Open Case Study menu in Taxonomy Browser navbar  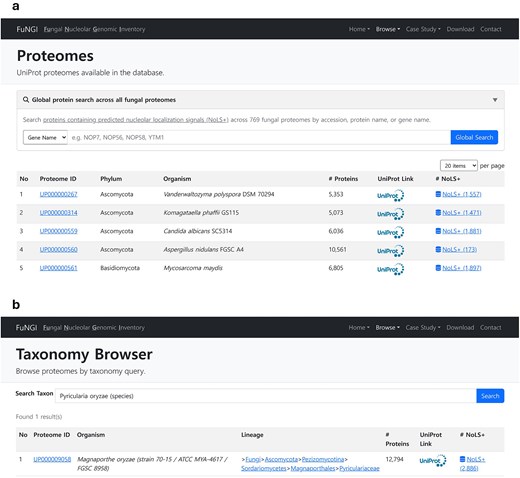[423, 327]
